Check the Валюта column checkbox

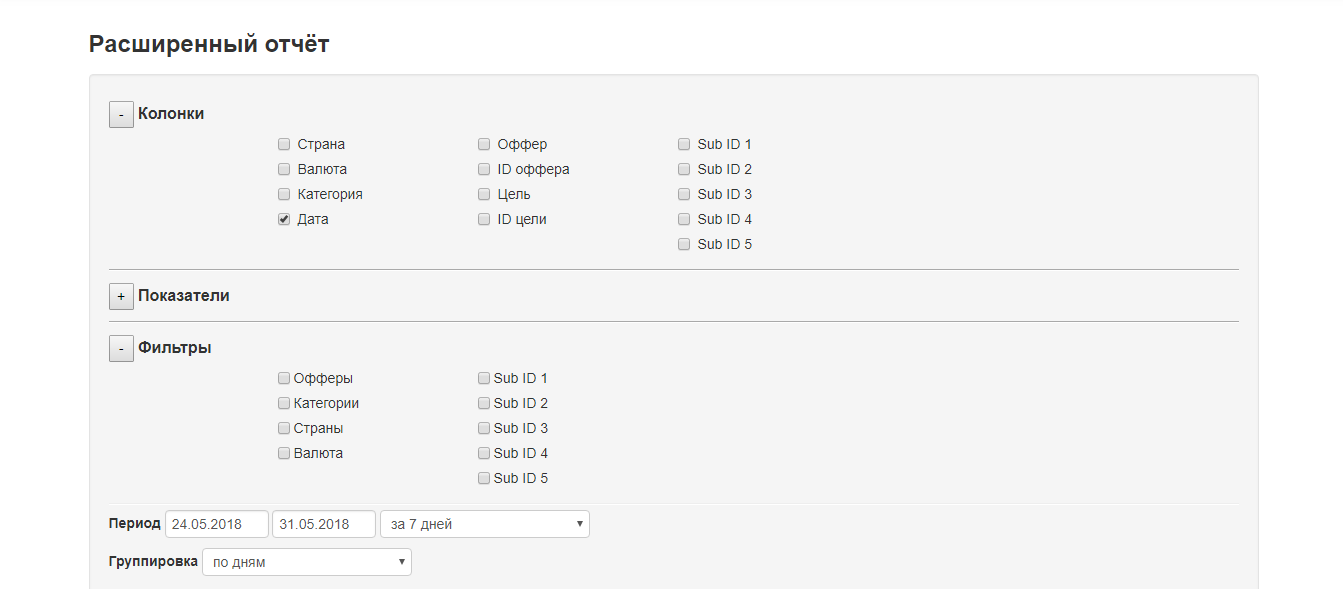pyautogui.click(x=284, y=169)
